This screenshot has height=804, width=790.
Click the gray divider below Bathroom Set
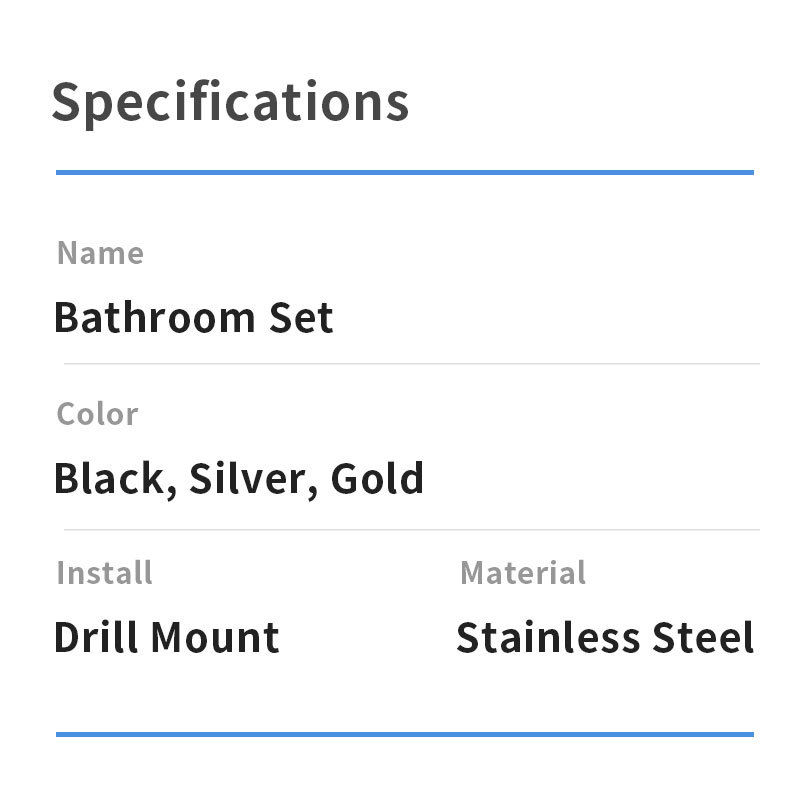[x=411, y=364]
